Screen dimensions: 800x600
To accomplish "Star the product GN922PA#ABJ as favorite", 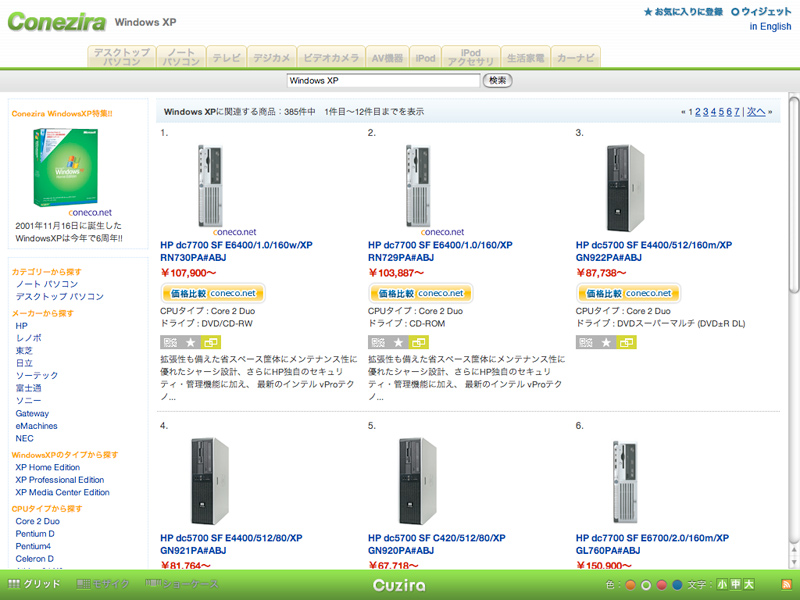I will click(606, 342).
